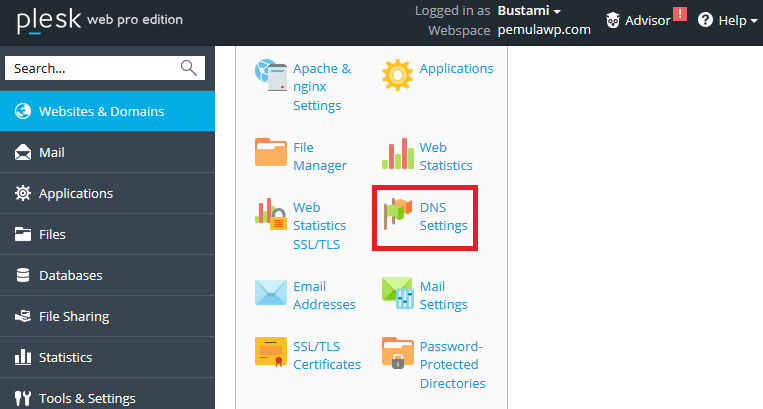Click the Web Statistics chart icon
The width and height of the screenshot is (763, 409).
tap(398, 154)
